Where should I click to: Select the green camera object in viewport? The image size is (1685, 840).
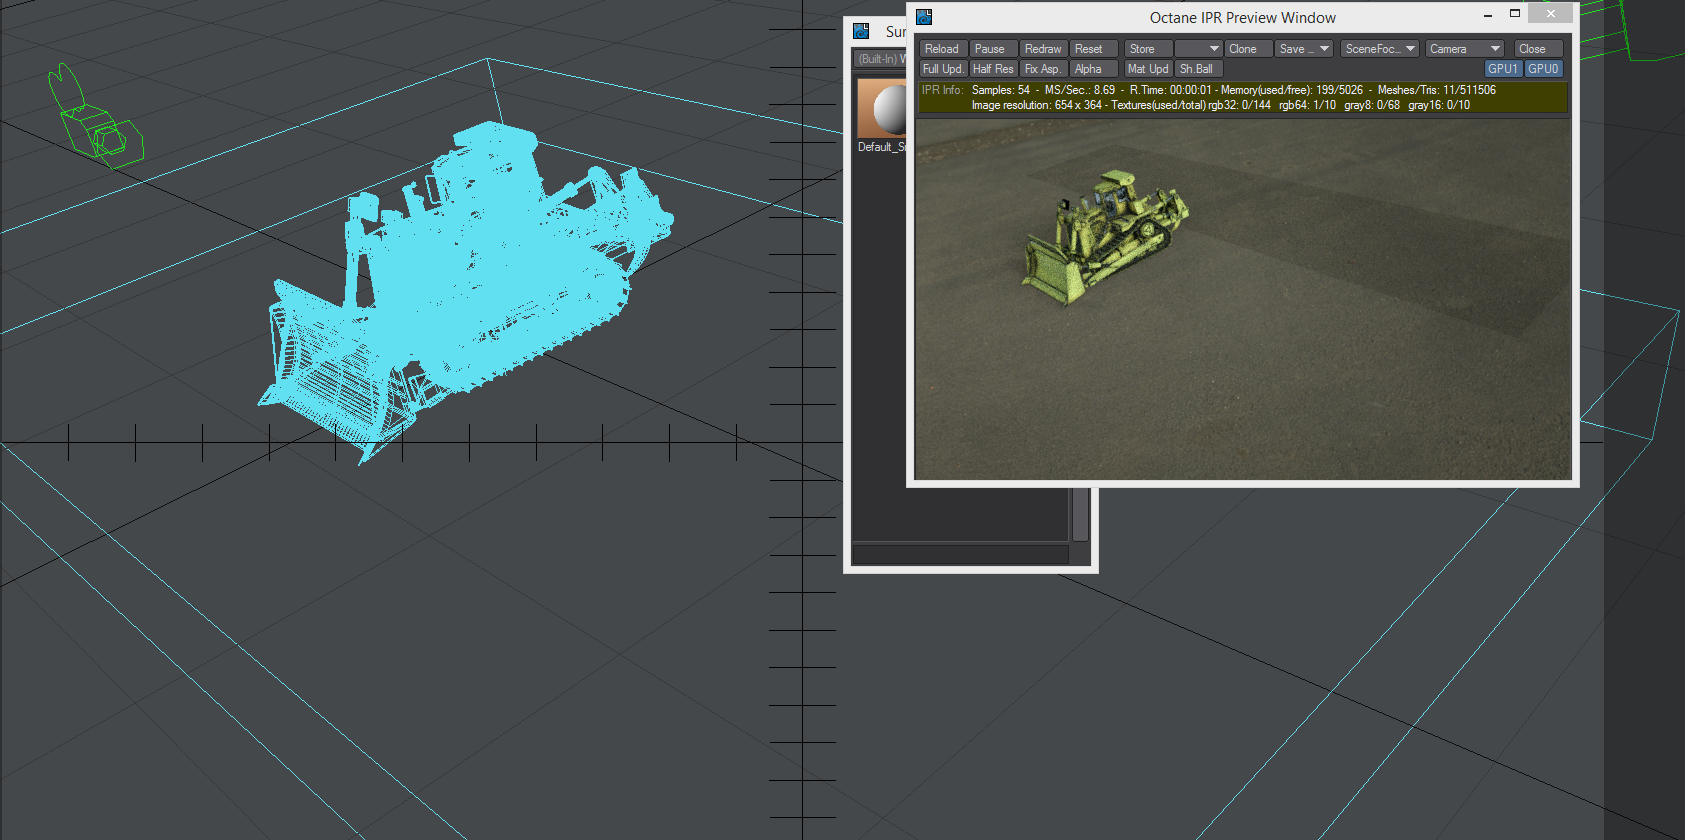pyautogui.click(x=96, y=117)
